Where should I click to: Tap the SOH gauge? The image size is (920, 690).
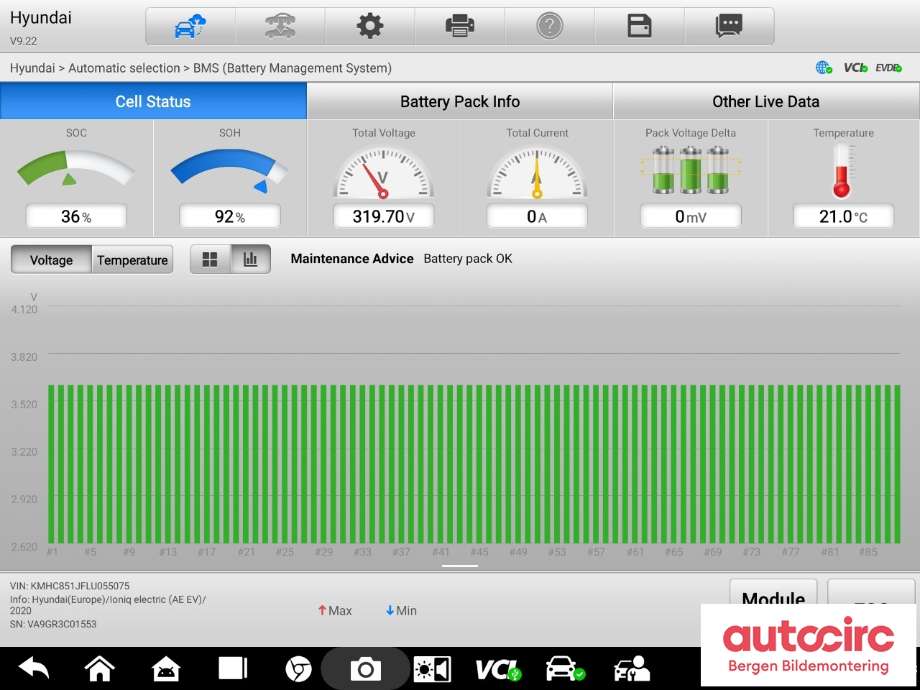[229, 170]
